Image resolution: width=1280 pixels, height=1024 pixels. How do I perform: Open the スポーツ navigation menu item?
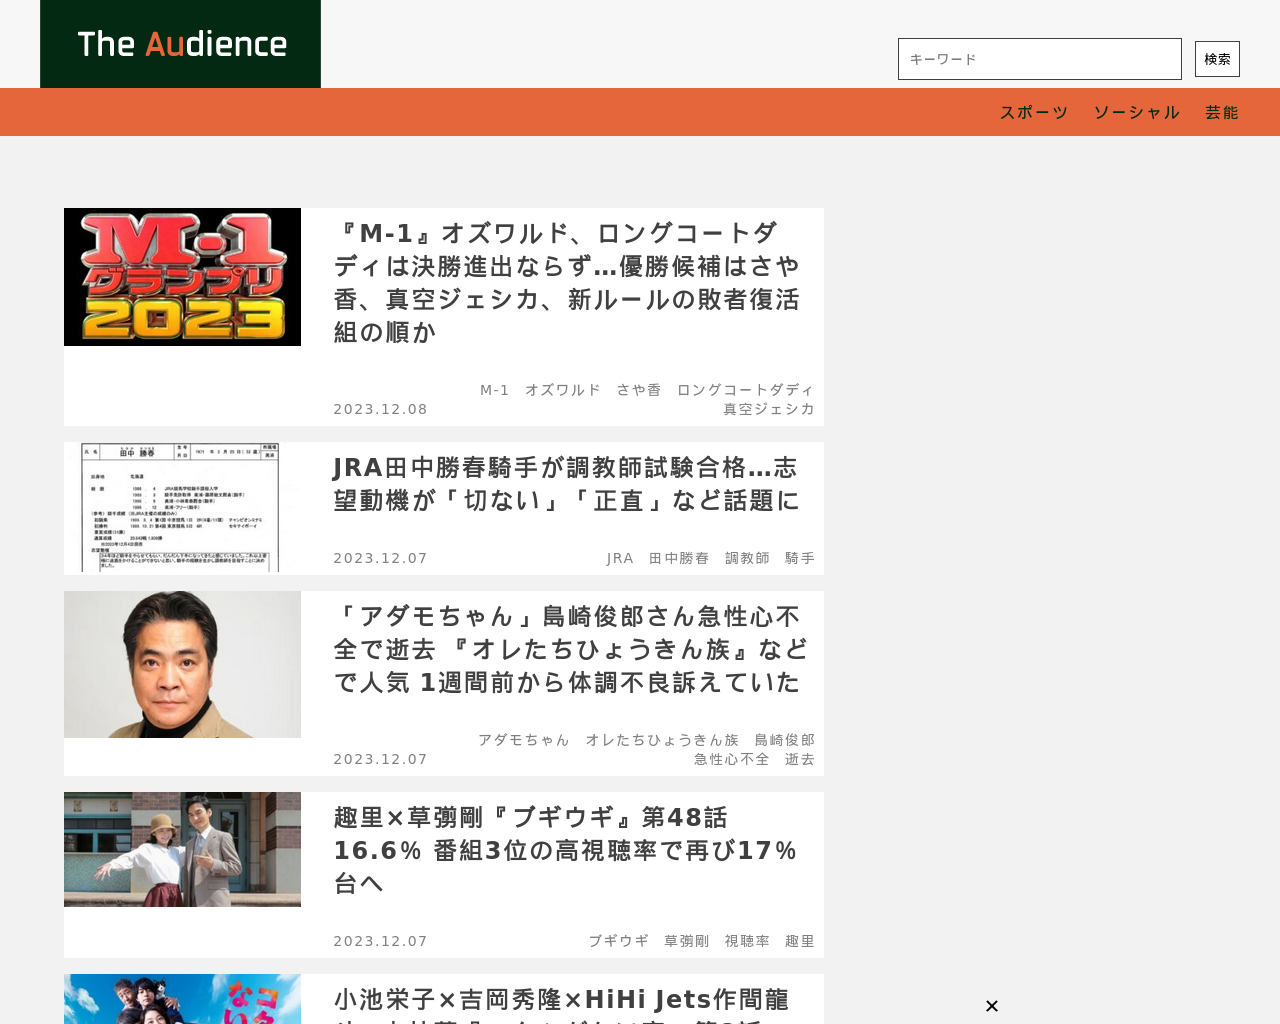pyautogui.click(x=1034, y=112)
